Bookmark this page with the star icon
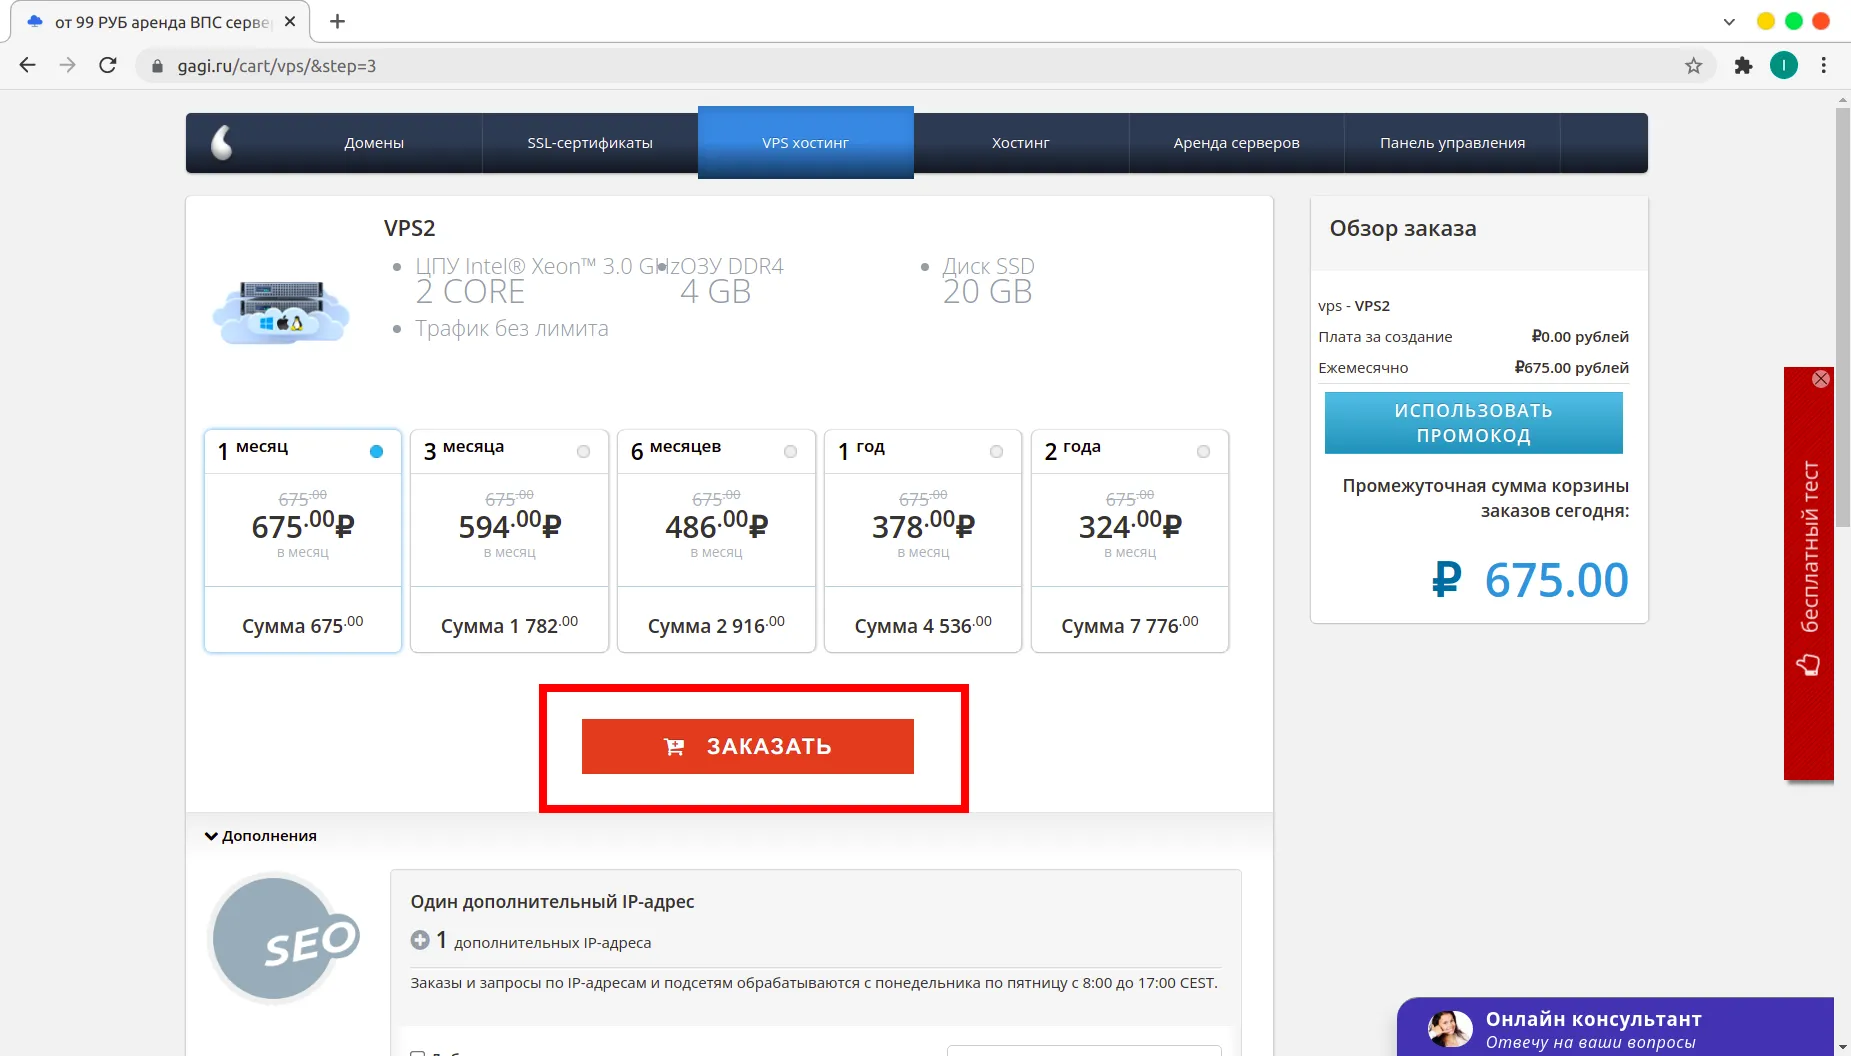Viewport: 1851px width, 1056px height. pyautogui.click(x=1693, y=66)
